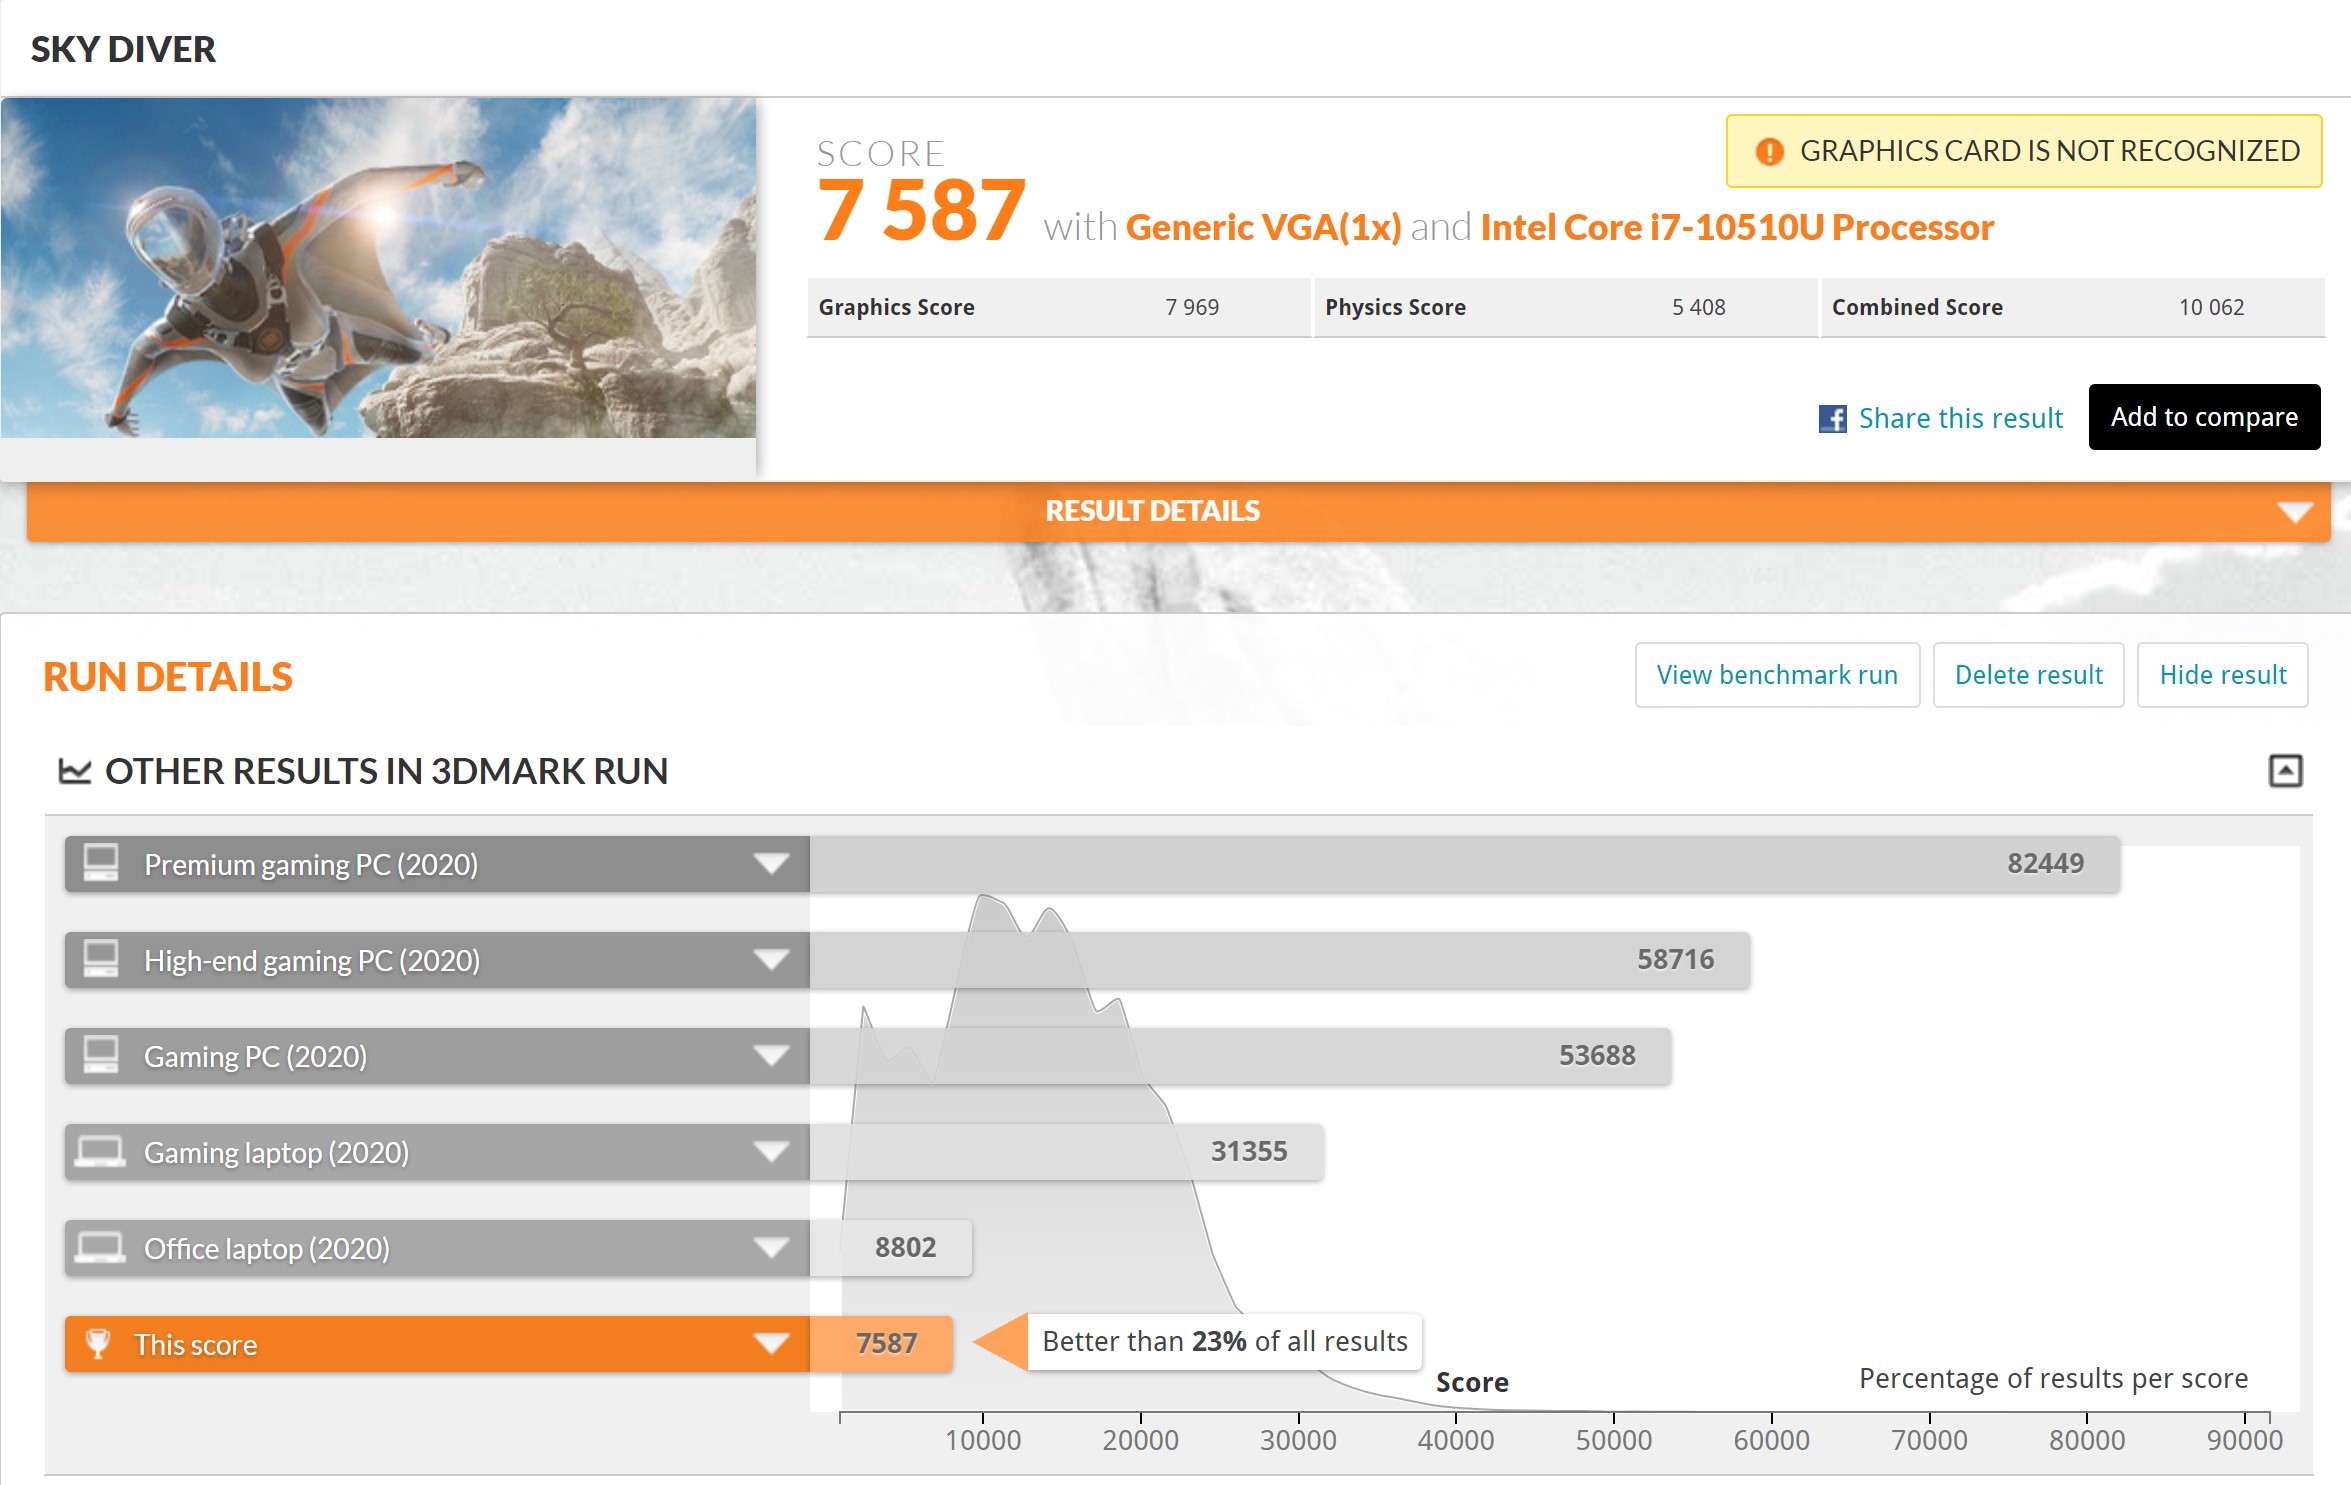Expand Office laptop (2020) dropdown arrow
The image size is (2351, 1485).
[x=771, y=1248]
